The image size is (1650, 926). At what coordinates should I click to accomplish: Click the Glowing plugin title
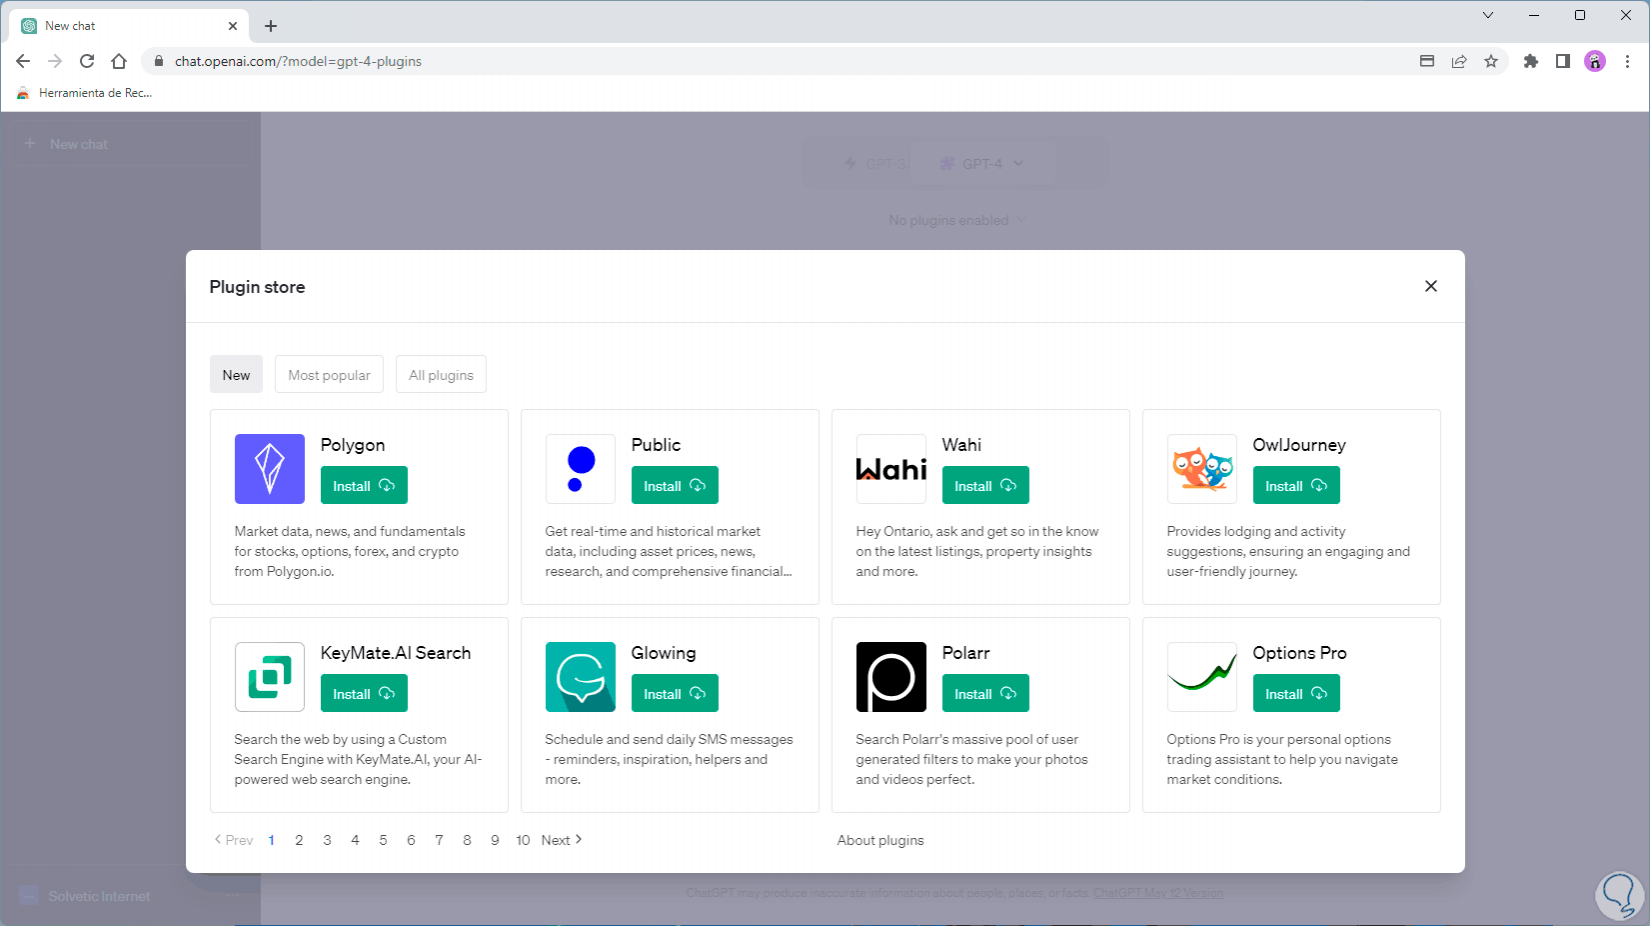click(x=663, y=653)
